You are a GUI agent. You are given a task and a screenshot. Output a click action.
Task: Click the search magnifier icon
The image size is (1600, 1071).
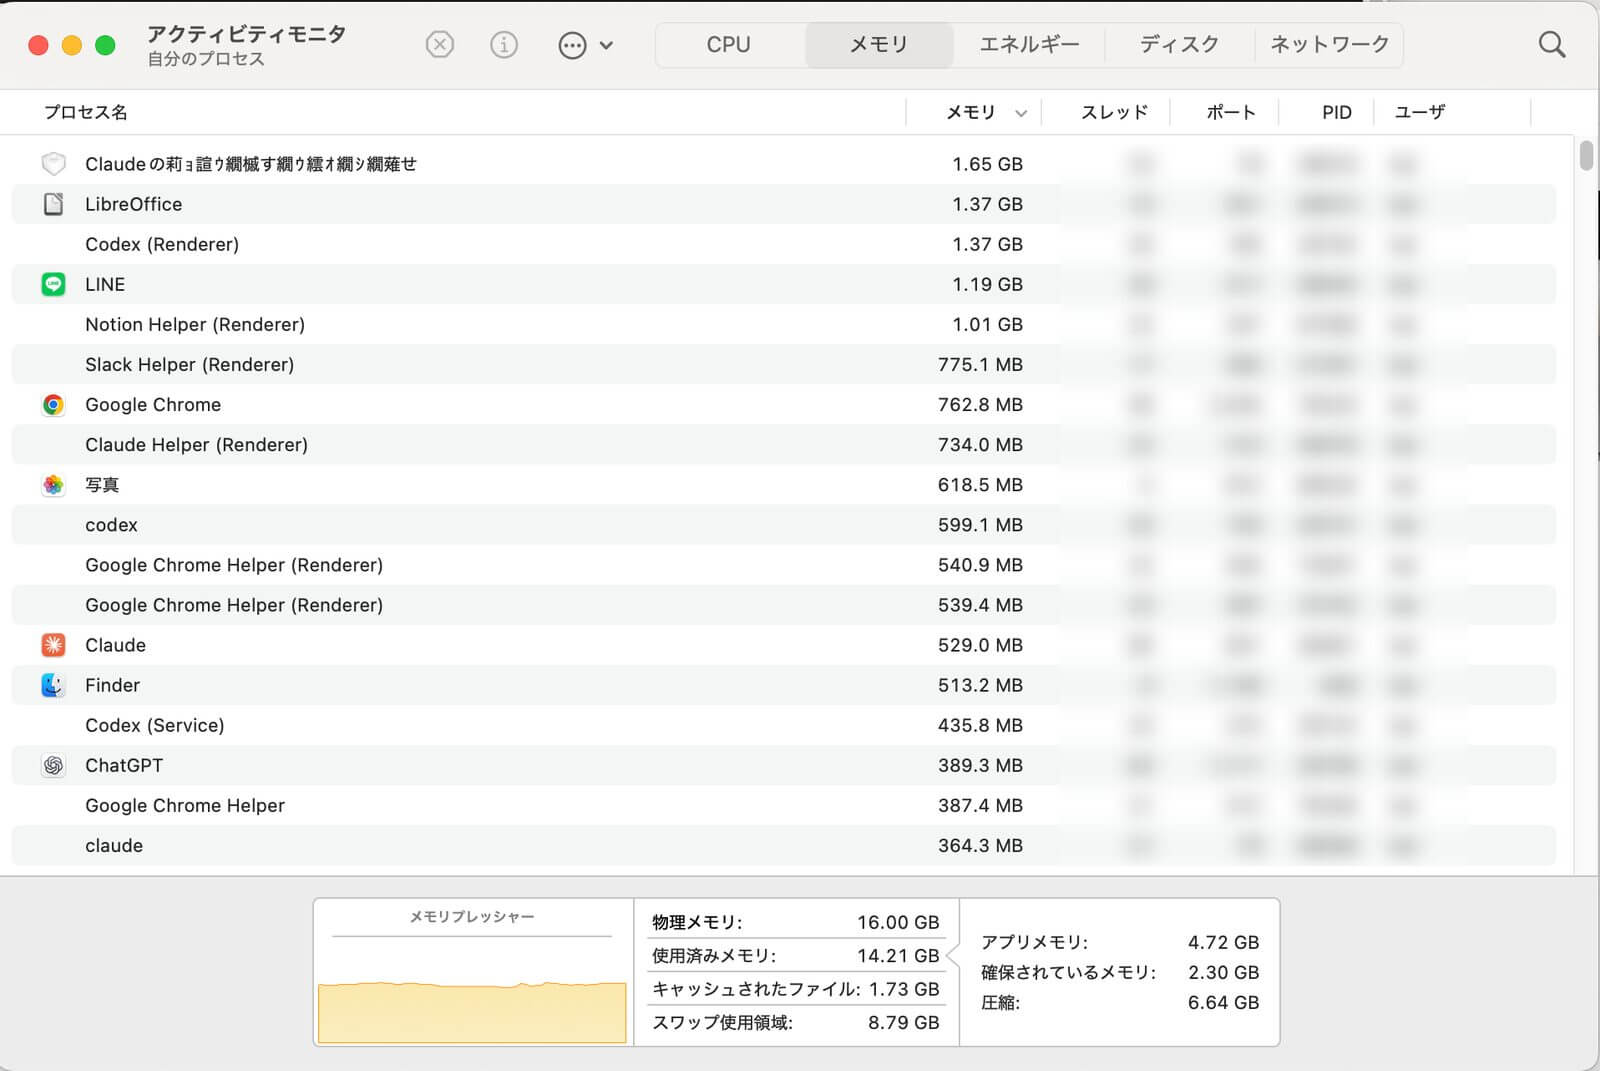[x=1552, y=44]
